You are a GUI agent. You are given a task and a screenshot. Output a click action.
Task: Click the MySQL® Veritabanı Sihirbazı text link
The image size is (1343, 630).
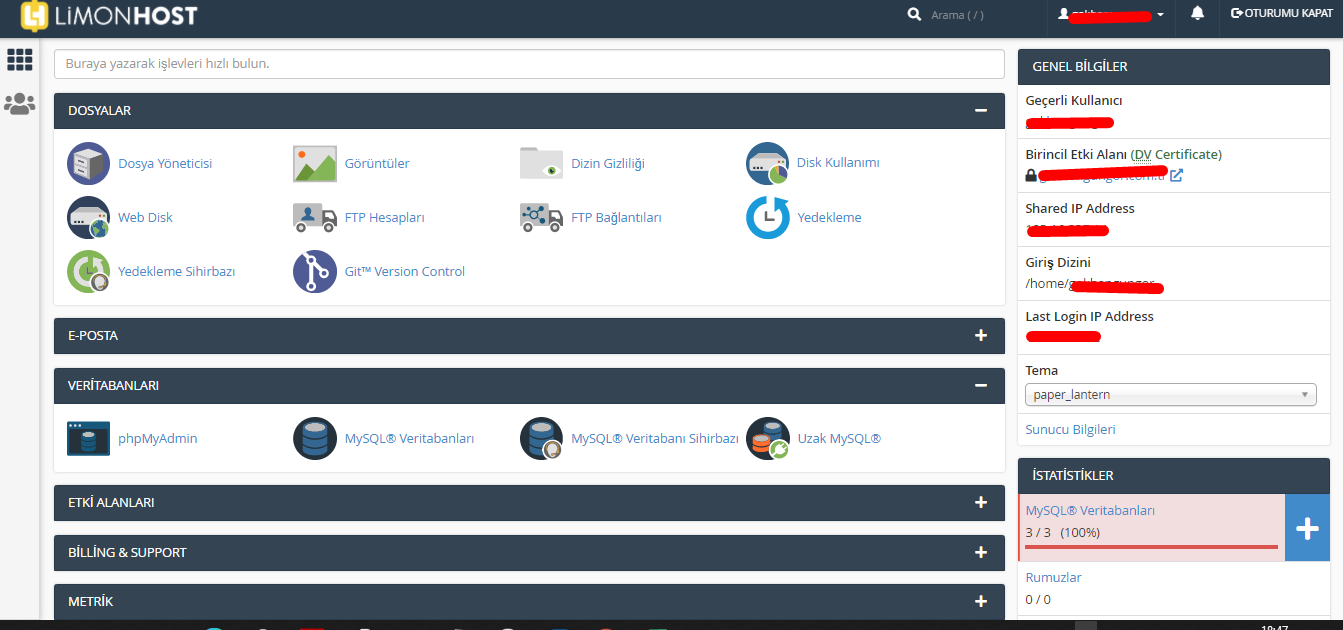[x=654, y=438]
